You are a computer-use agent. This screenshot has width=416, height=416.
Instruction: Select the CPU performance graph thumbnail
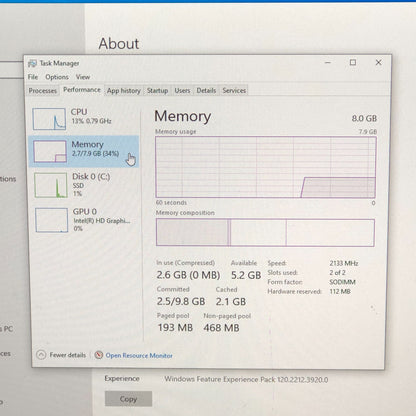pos(49,119)
